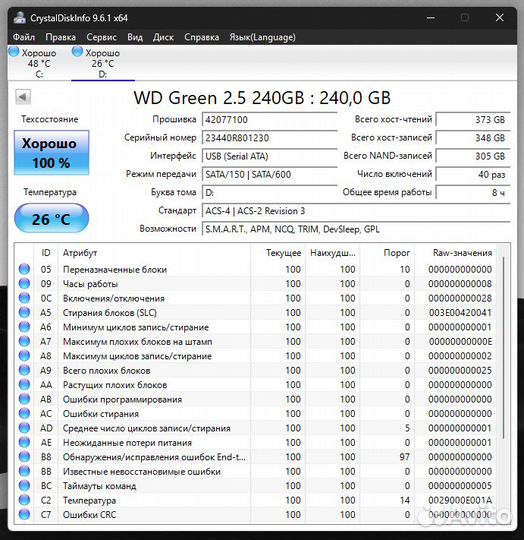Click status icon of attribute AC row
The image size is (524, 540).
24,413
